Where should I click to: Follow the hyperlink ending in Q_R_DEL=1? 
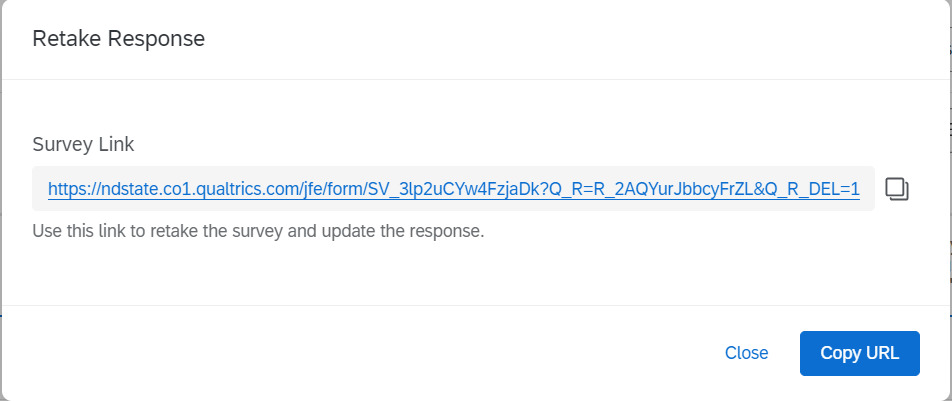coord(454,190)
